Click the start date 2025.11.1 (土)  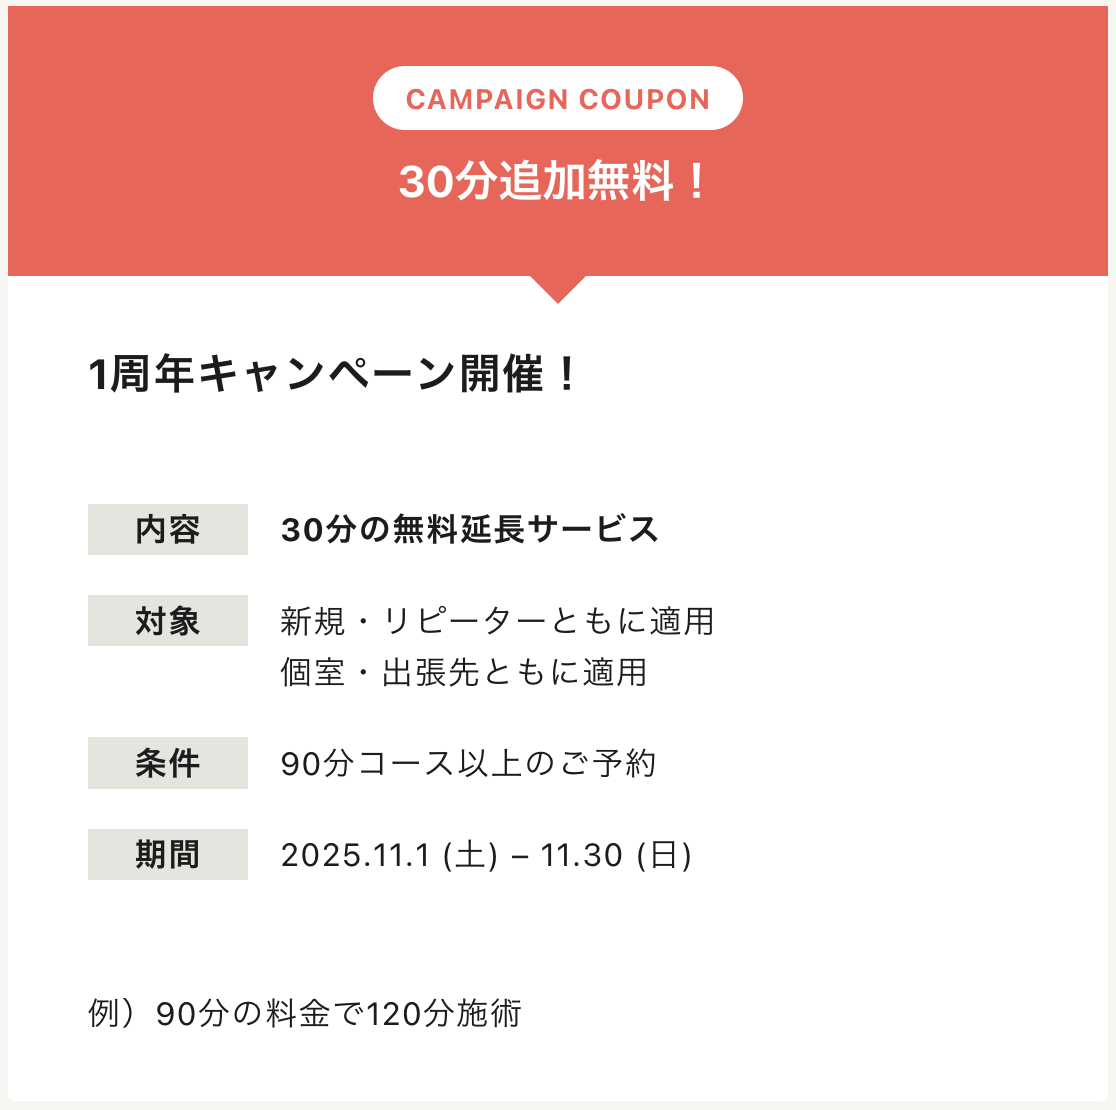tap(389, 855)
